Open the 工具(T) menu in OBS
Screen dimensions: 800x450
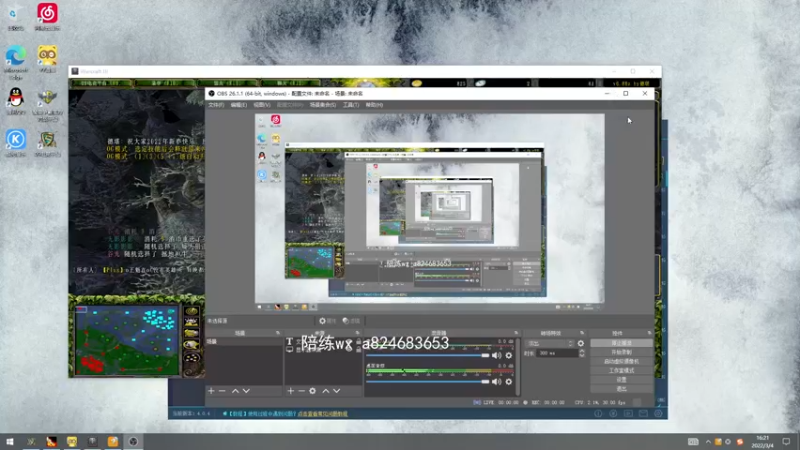[x=351, y=105]
